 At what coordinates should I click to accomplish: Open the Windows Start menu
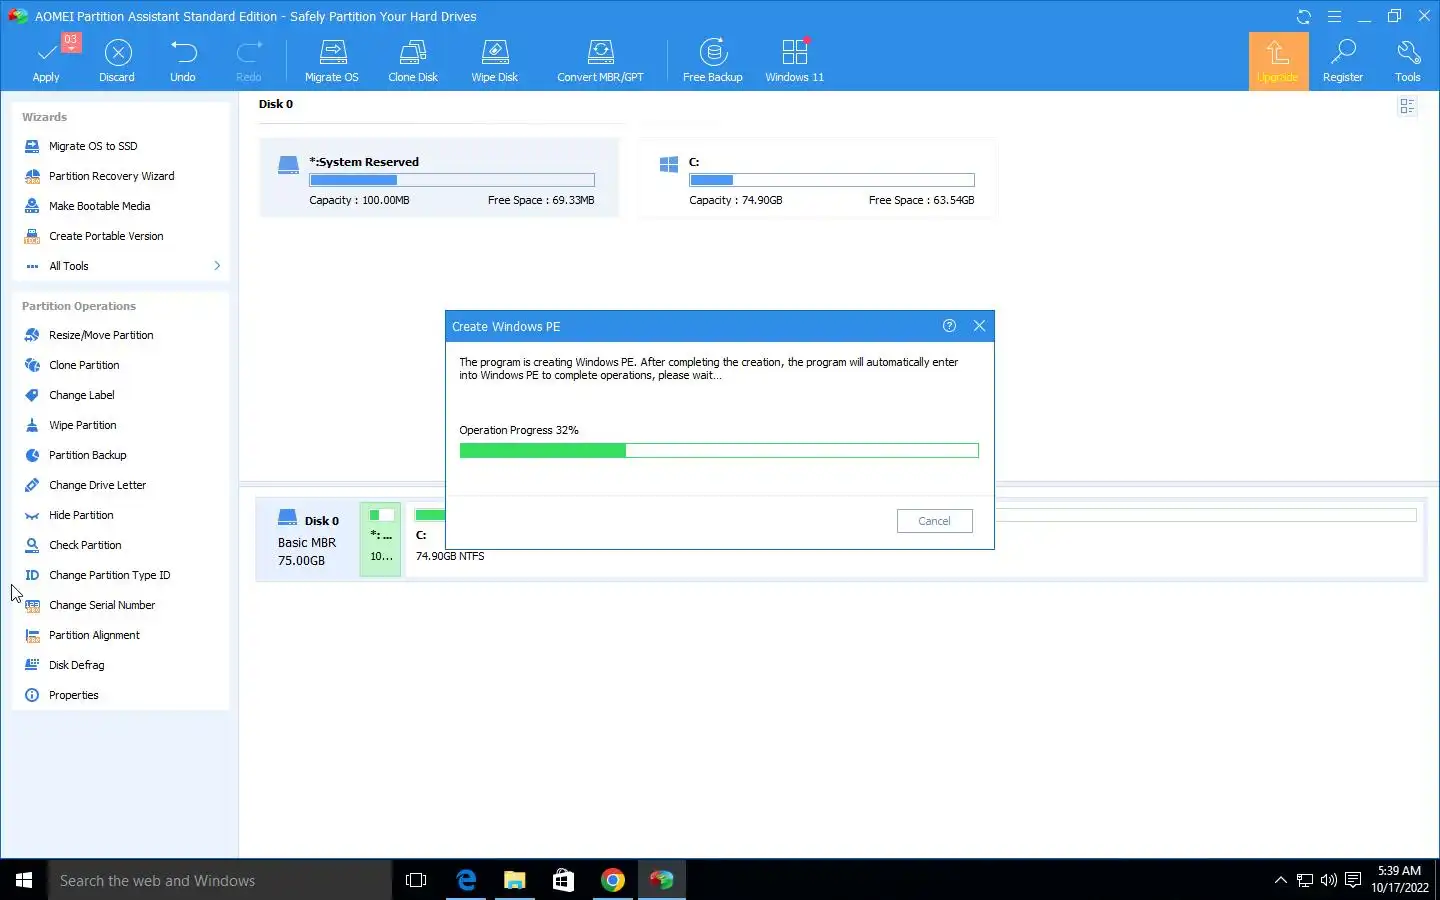pos(24,880)
